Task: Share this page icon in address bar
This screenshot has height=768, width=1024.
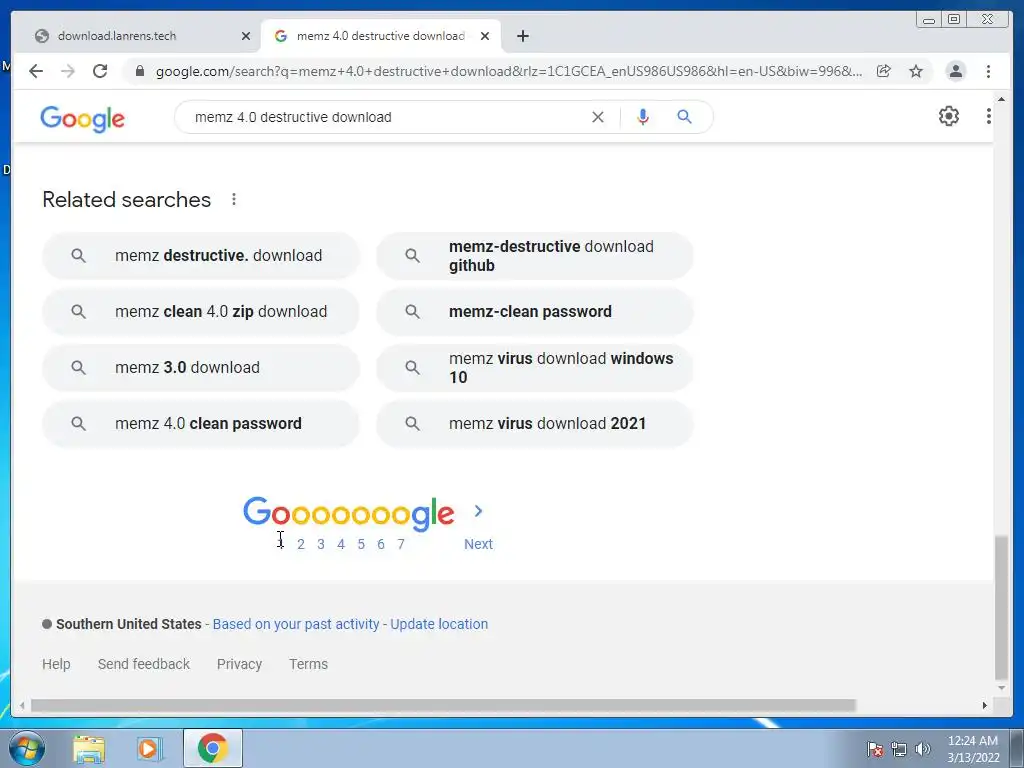Action: (x=884, y=71)
